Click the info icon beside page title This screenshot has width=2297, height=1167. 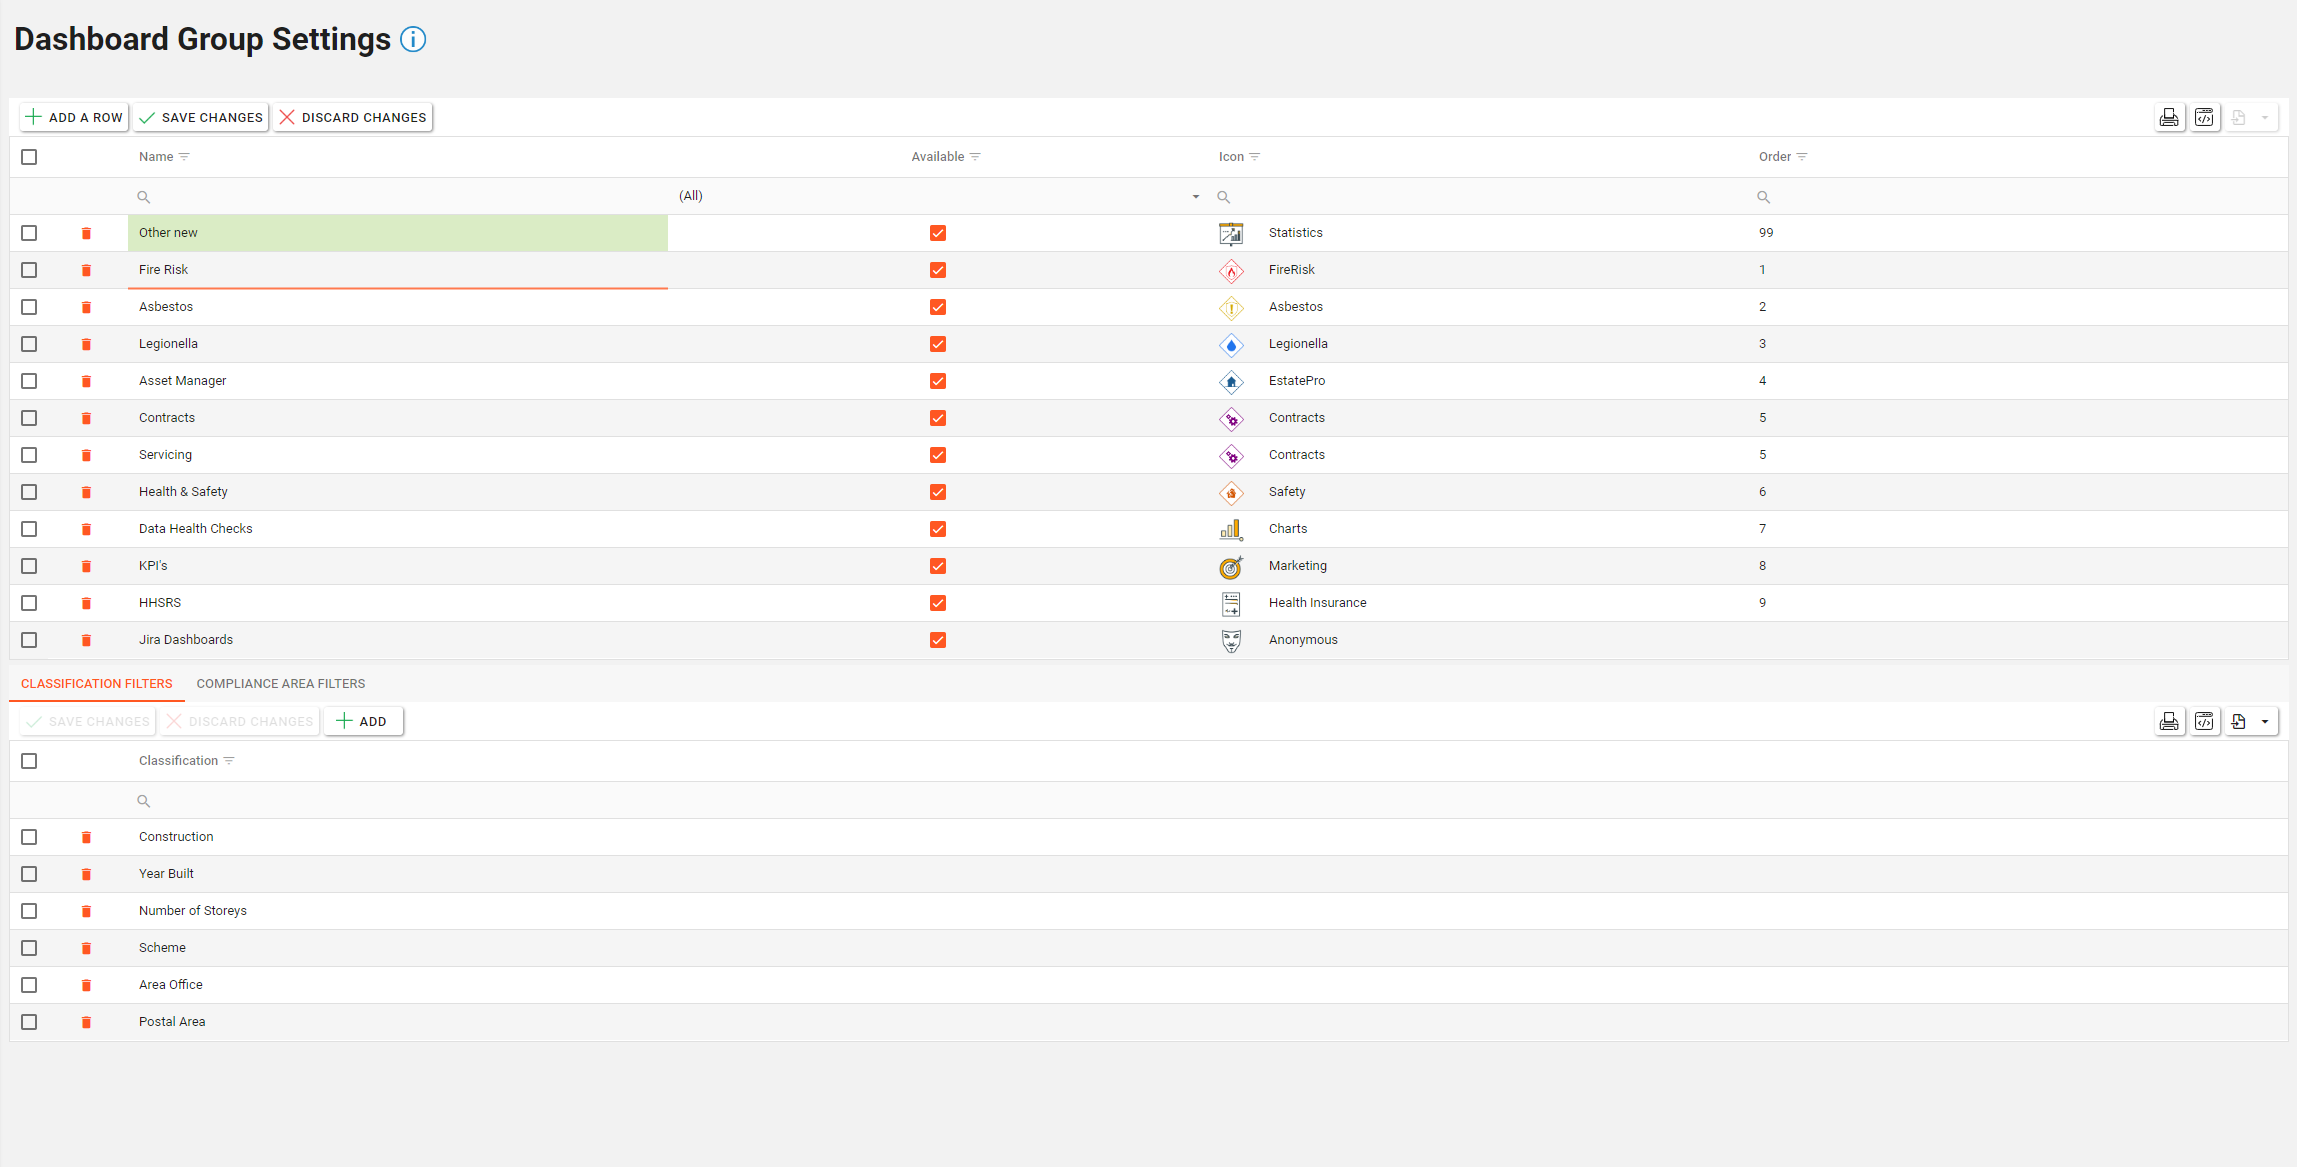point(413,39)
